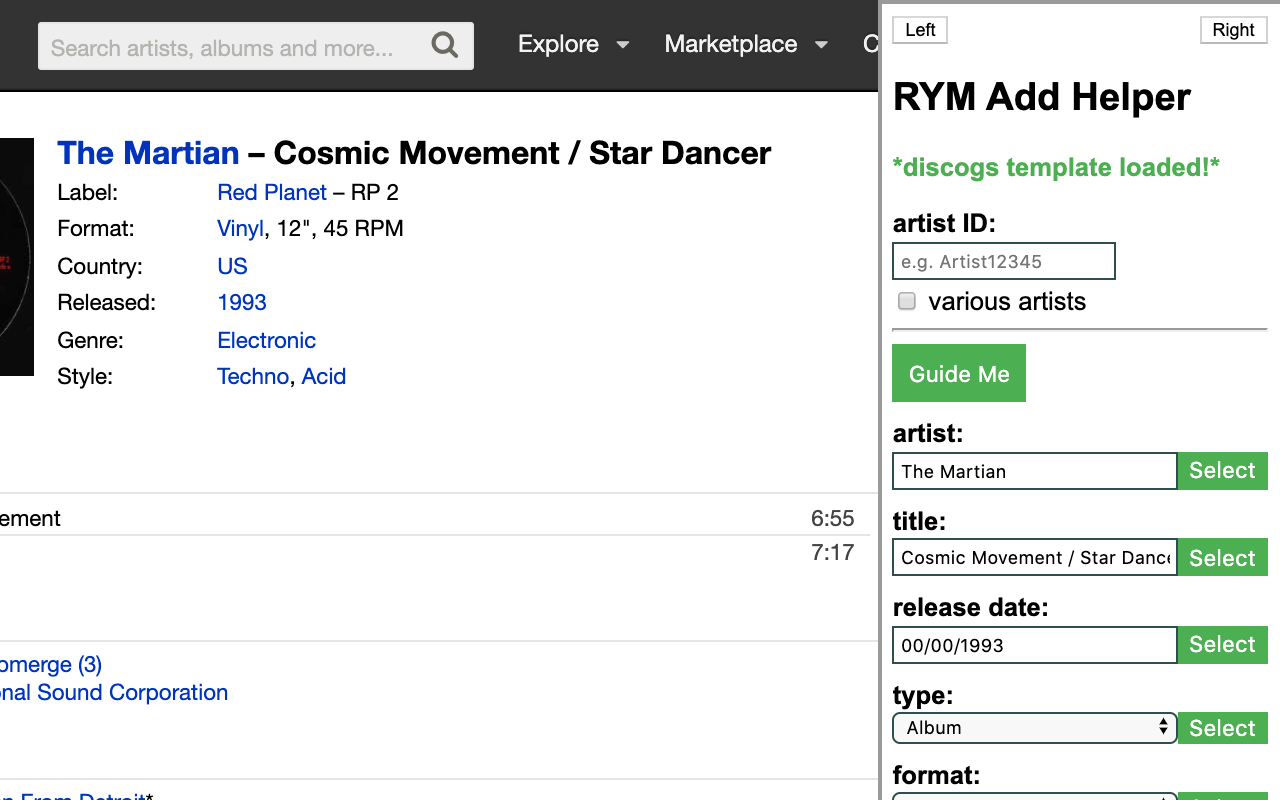The image size is (1280, 800).
Task: Open the Sound Corporation company link
Action: tap(114, 692)
